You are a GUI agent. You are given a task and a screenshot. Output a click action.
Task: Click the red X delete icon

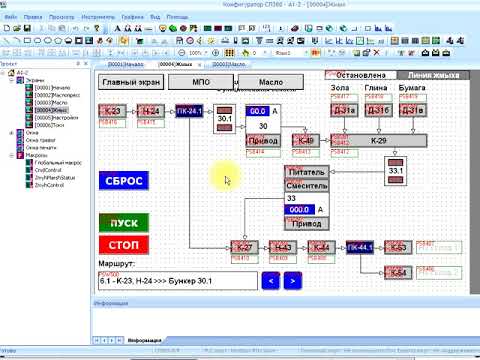pos(377,53)
